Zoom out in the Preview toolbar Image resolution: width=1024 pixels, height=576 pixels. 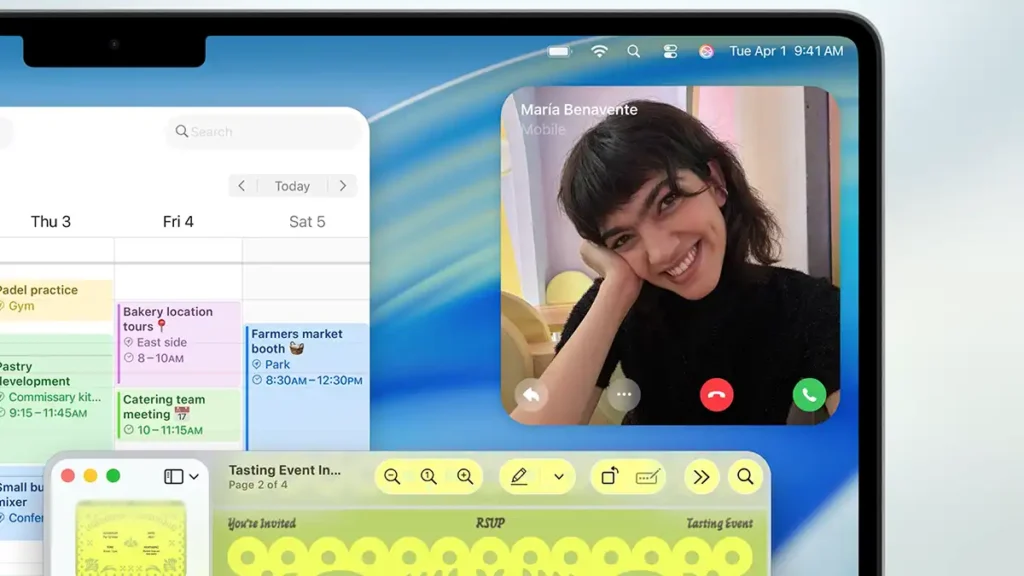coord(392,477)
